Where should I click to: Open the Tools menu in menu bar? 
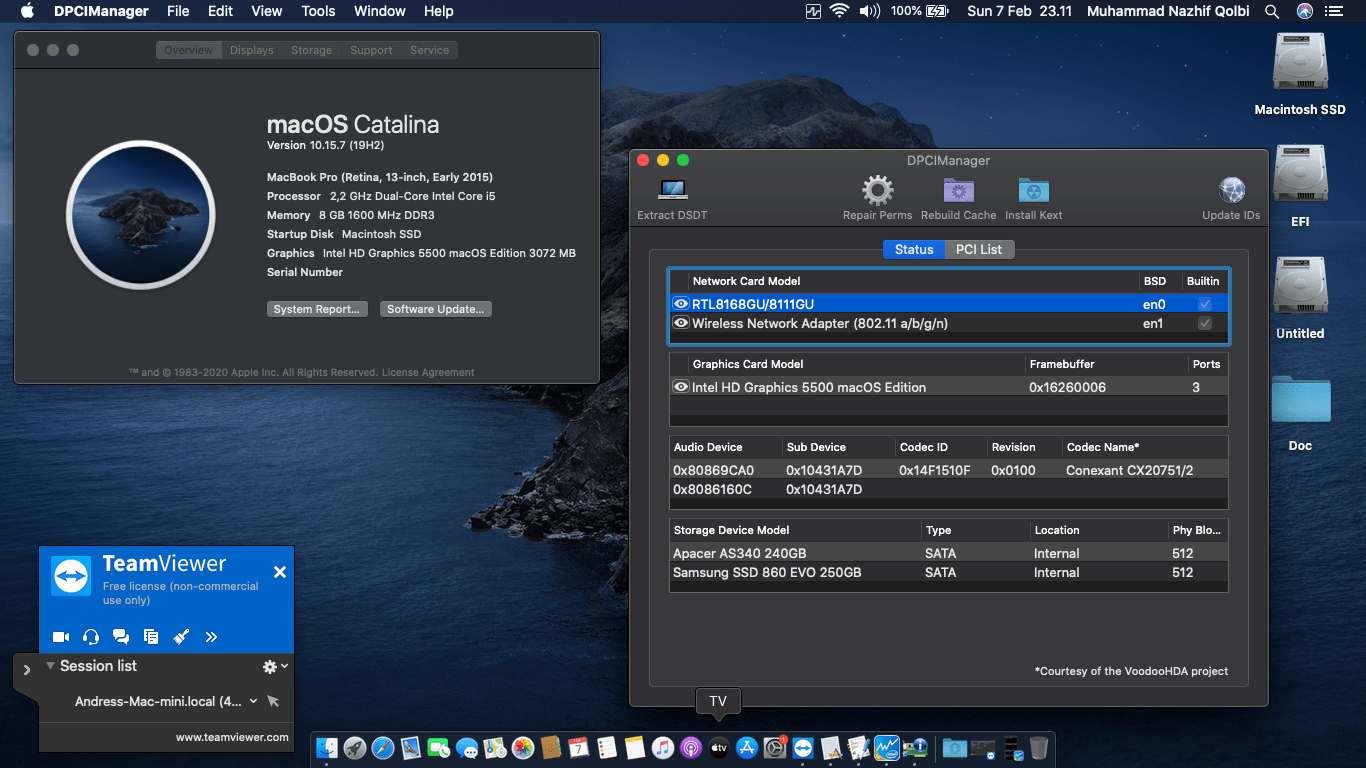tap(318, 11)
